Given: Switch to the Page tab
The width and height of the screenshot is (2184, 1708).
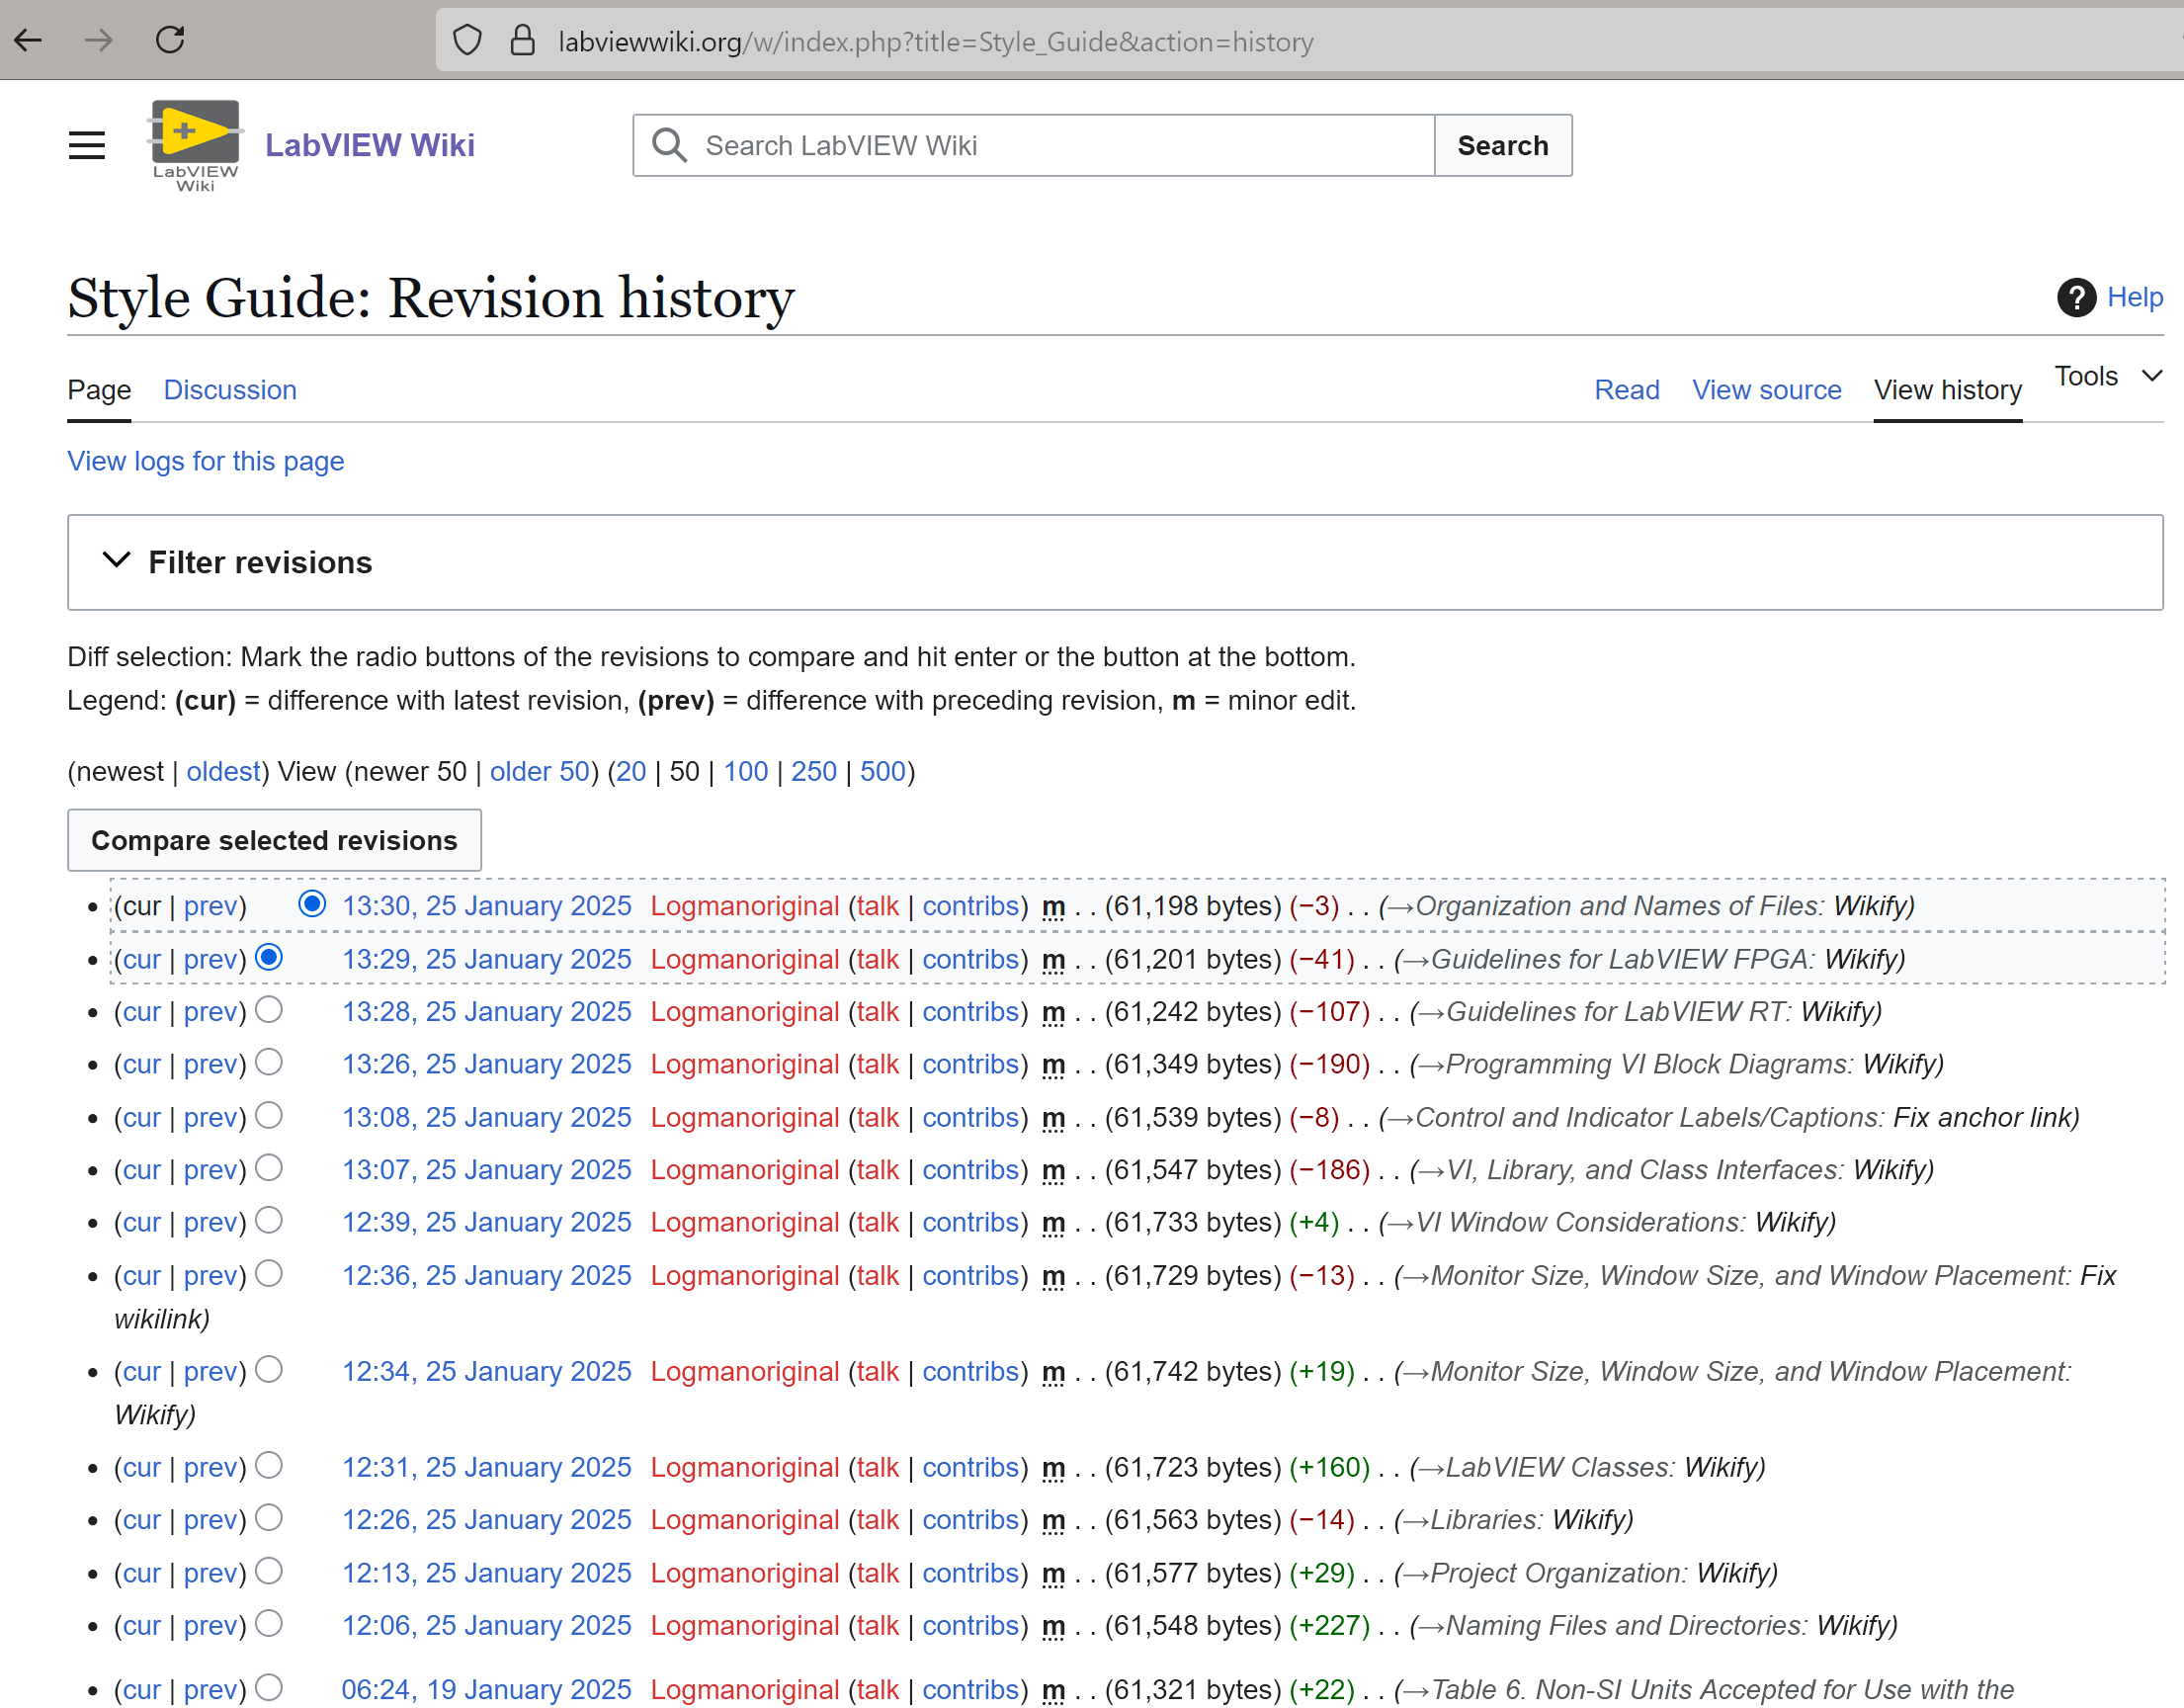Looking at the screenshot, I should pos(99,390).
